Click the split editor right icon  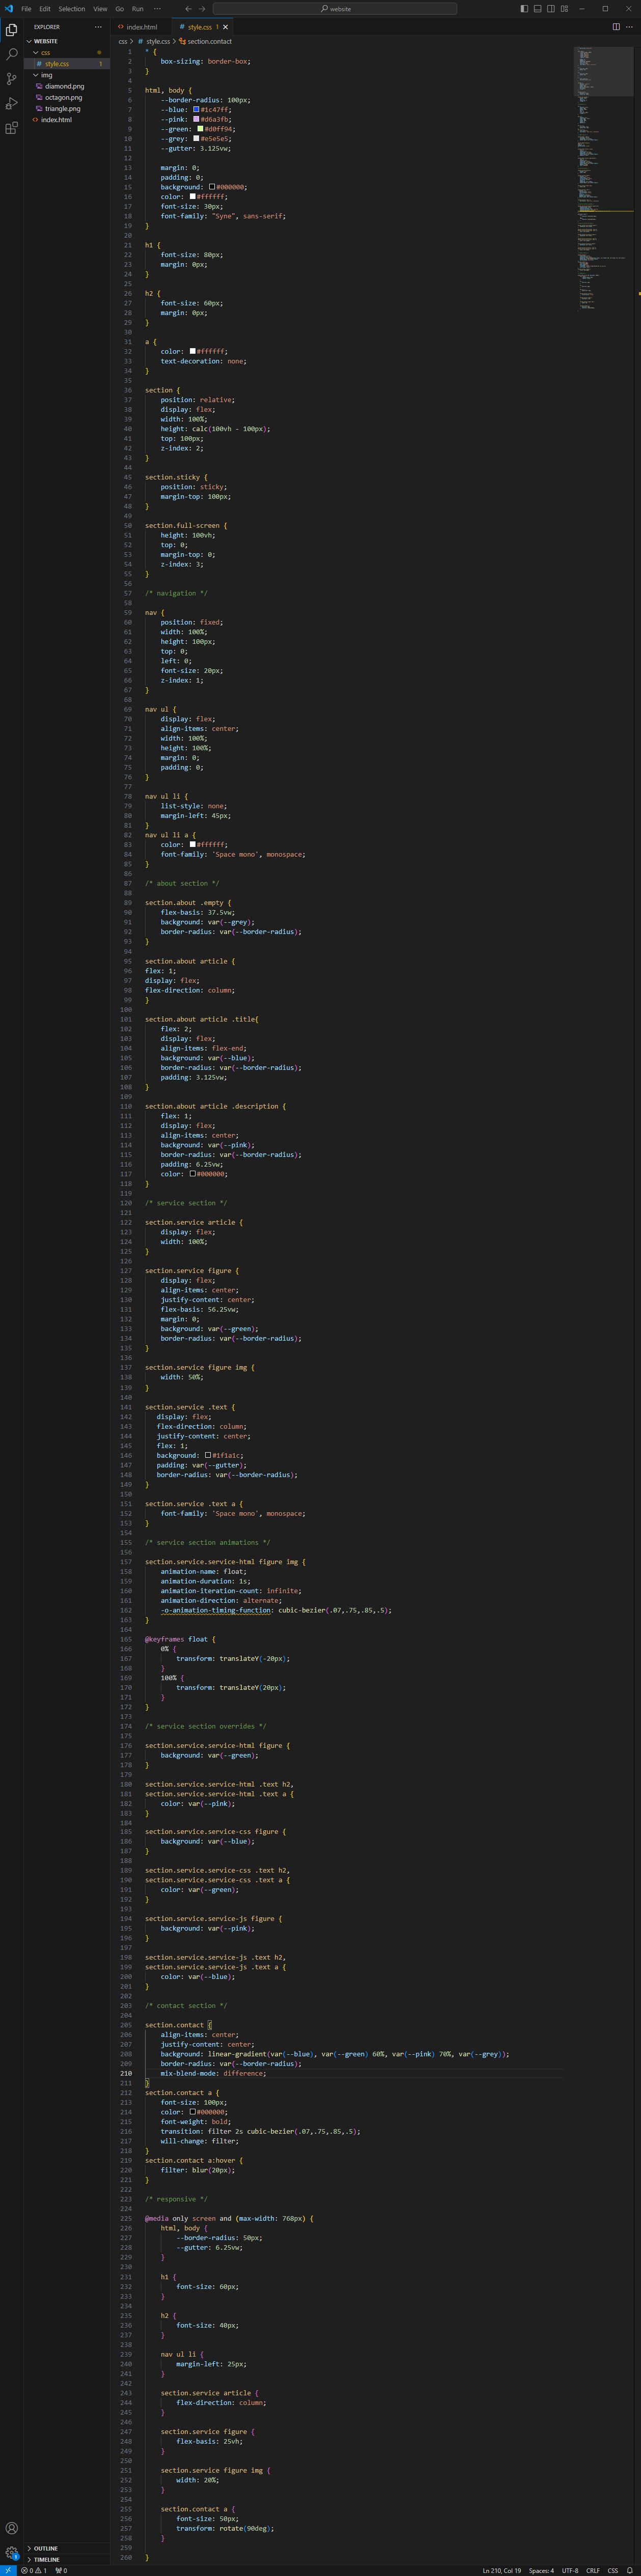coord(616,27)
